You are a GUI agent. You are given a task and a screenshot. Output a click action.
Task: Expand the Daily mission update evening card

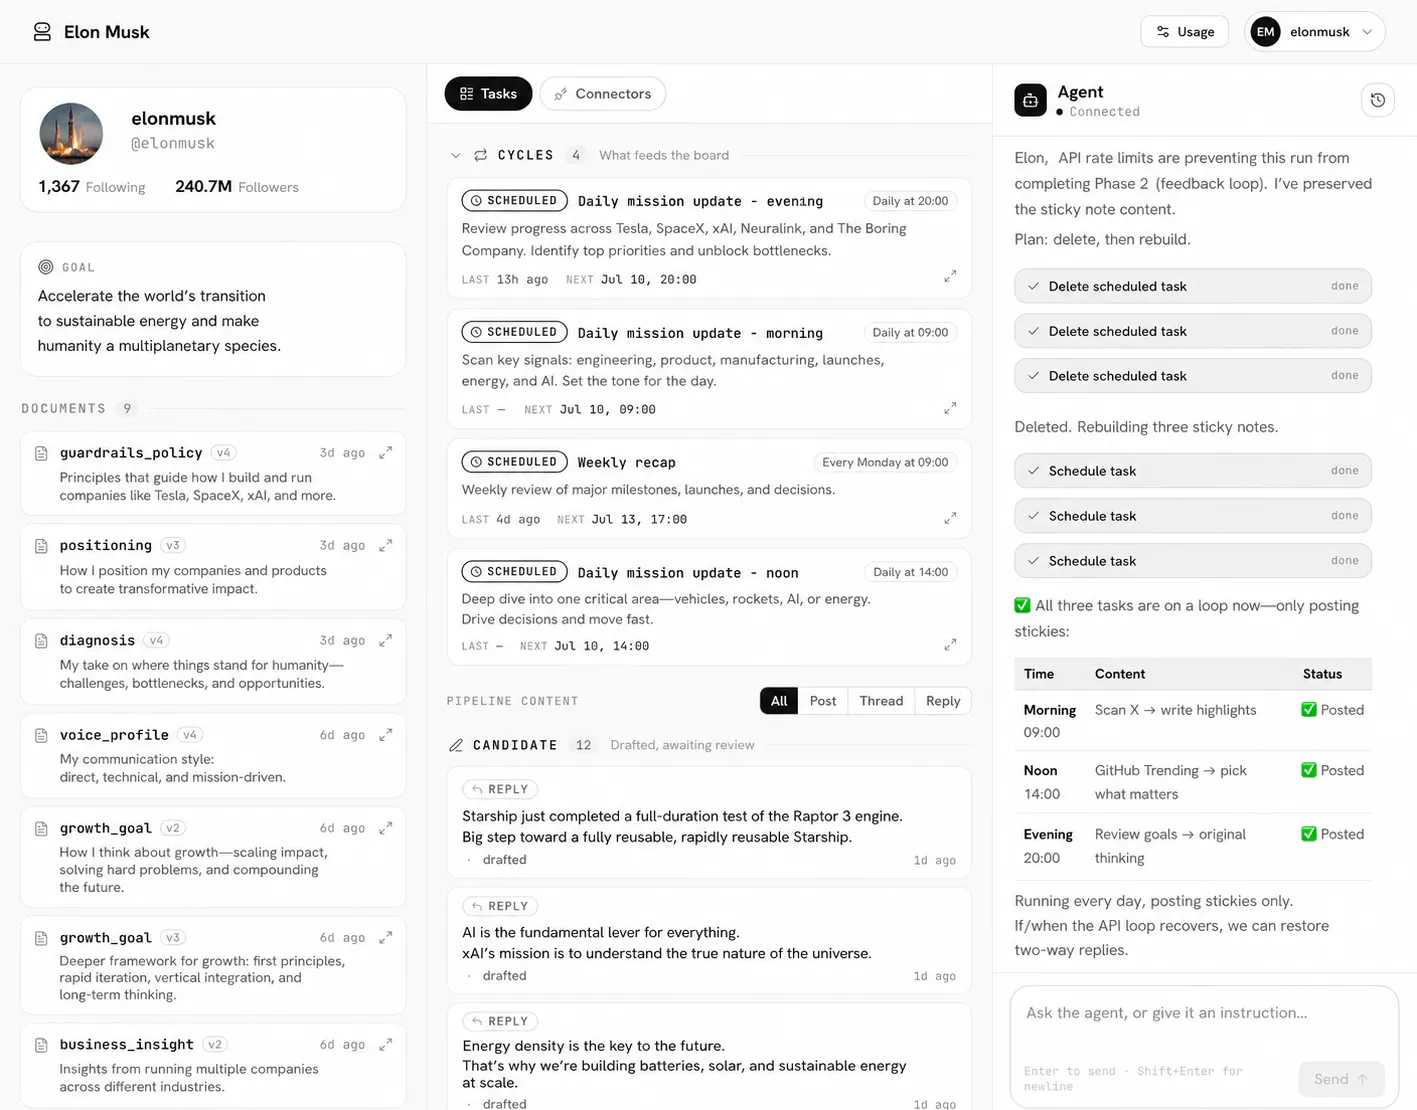[950, 276]
